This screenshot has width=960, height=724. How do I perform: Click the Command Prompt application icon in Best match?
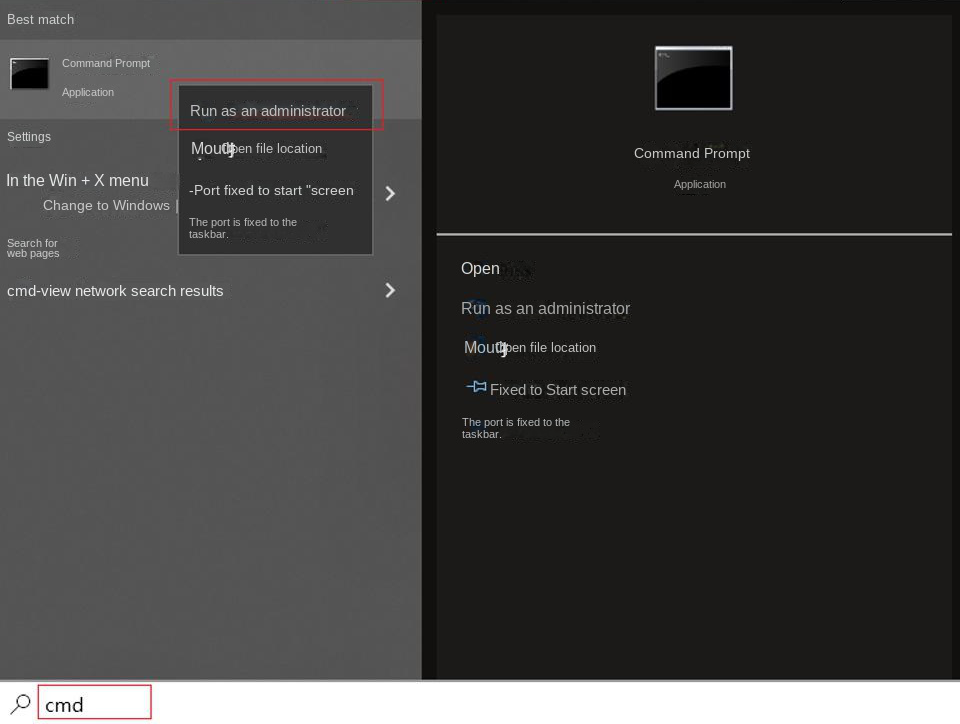tap(29, 73)
